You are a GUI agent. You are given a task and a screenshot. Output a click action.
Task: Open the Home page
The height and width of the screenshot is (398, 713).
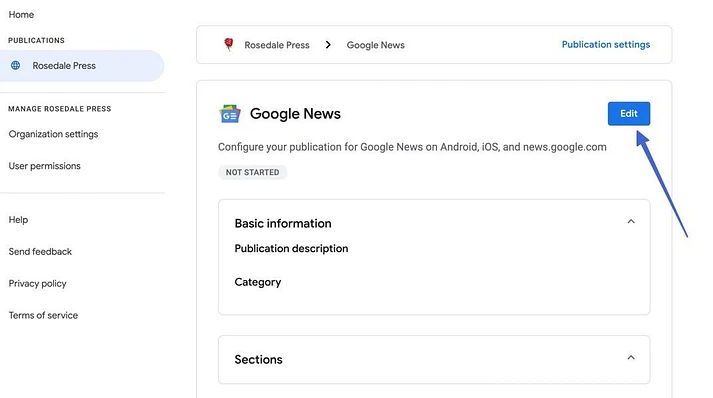[x=21, y=15]
